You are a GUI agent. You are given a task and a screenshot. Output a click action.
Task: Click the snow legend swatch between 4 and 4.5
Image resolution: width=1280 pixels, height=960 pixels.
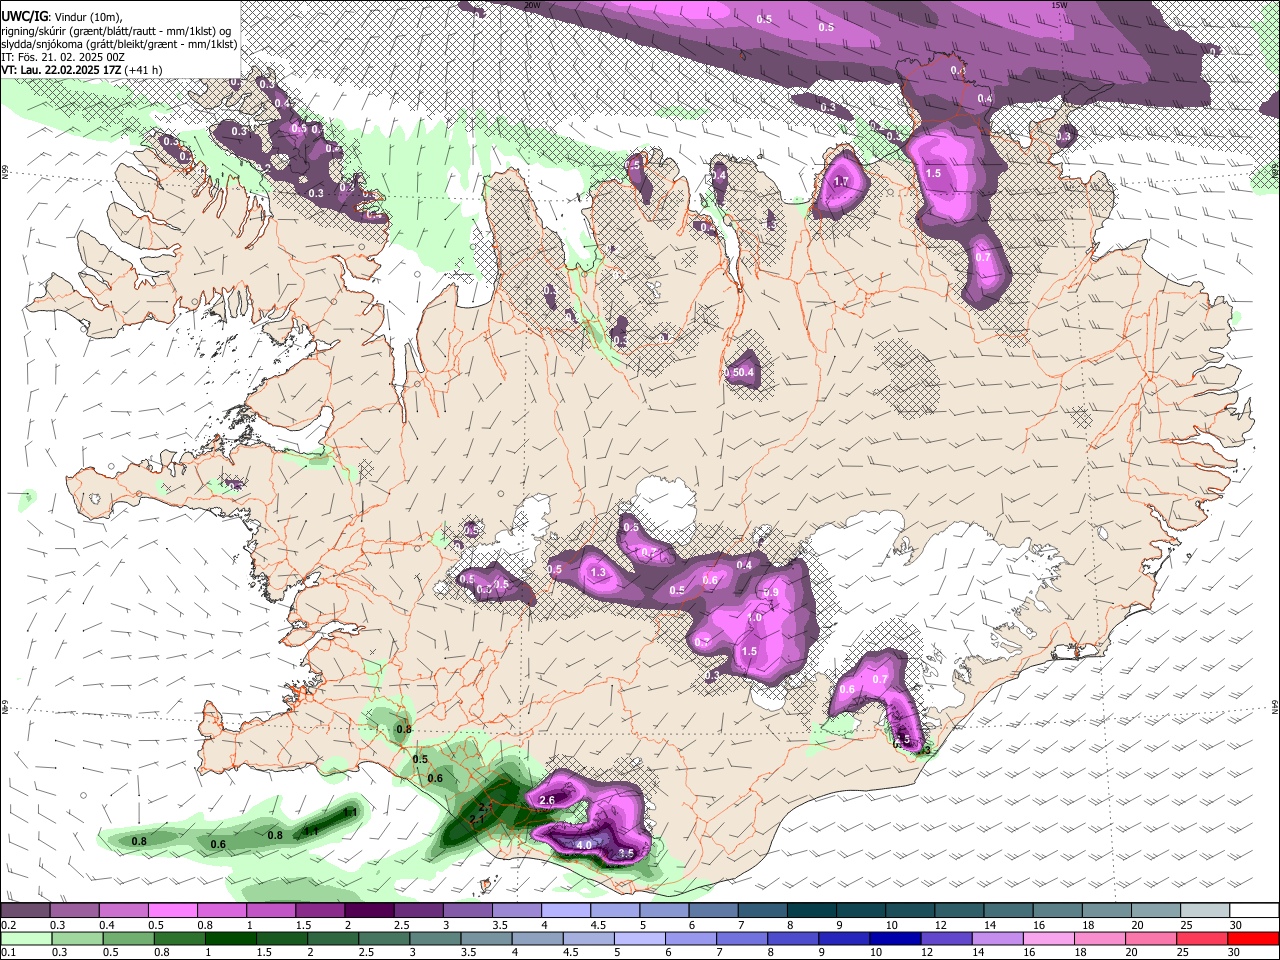click(x=566, y=911)
